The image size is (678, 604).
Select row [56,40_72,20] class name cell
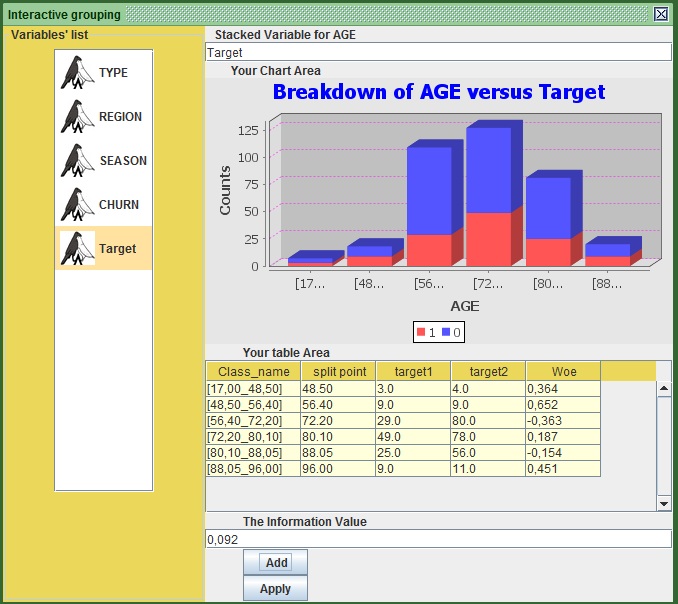pyautogui.click(x=253, y=421)
